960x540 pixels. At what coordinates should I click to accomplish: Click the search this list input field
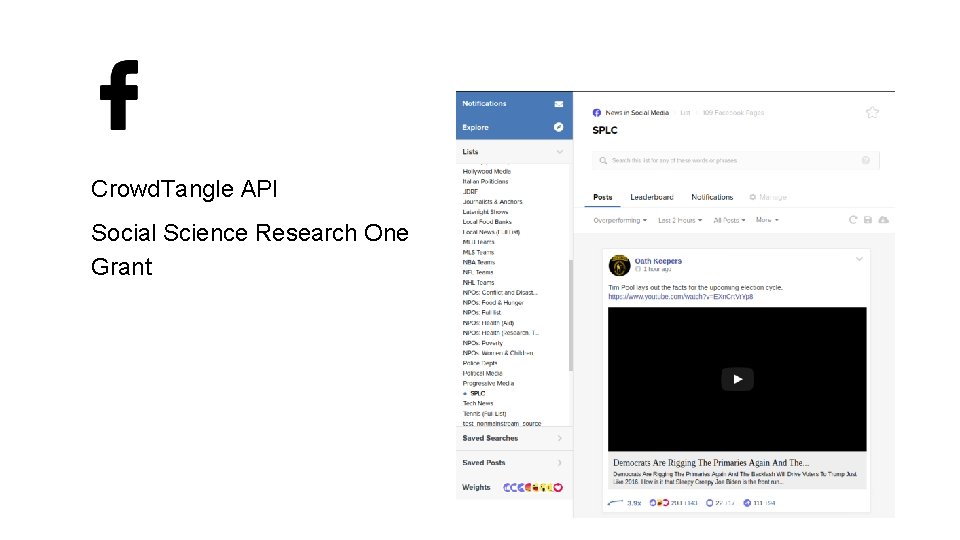point(735,160)
